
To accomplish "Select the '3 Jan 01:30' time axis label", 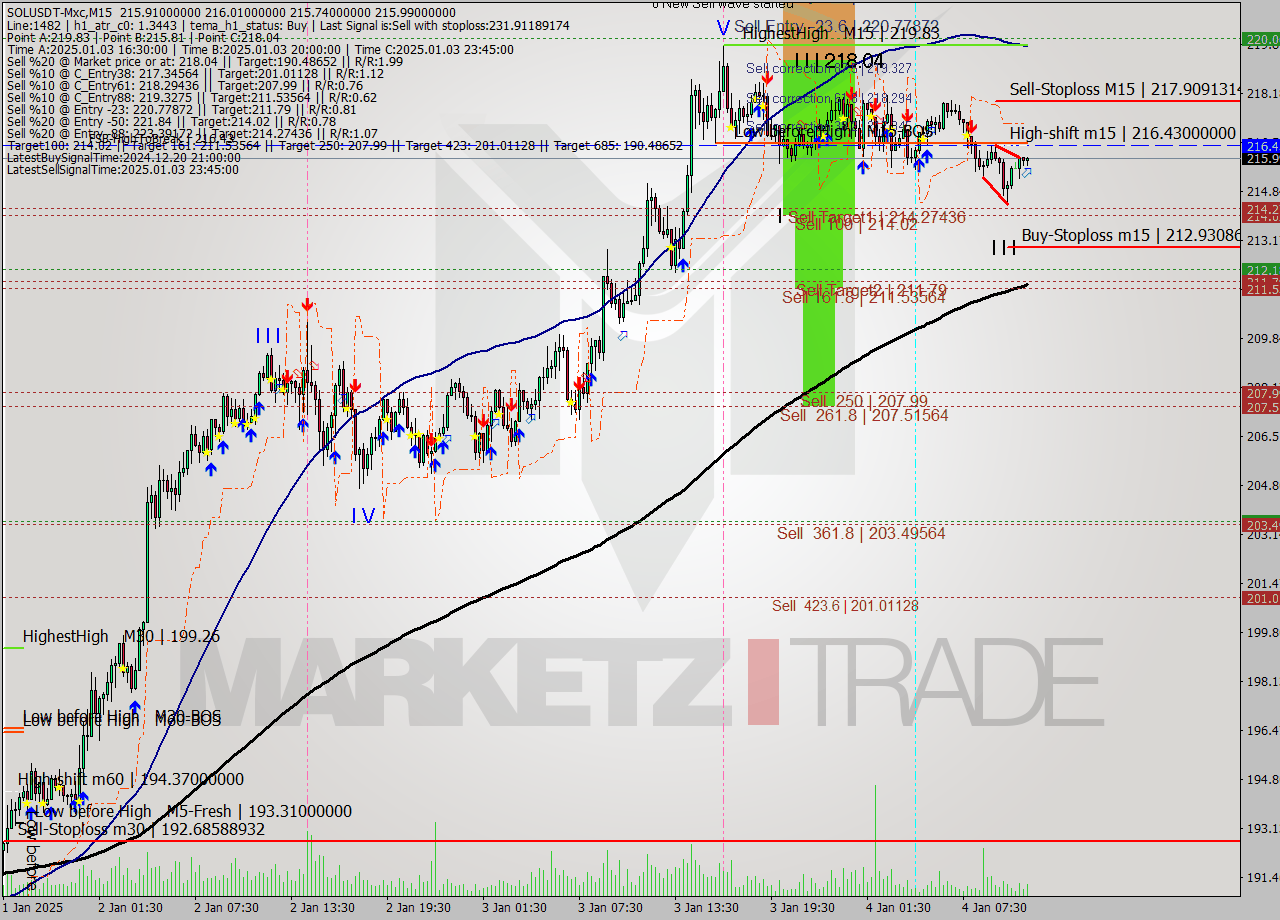I will tap(515, 908).
